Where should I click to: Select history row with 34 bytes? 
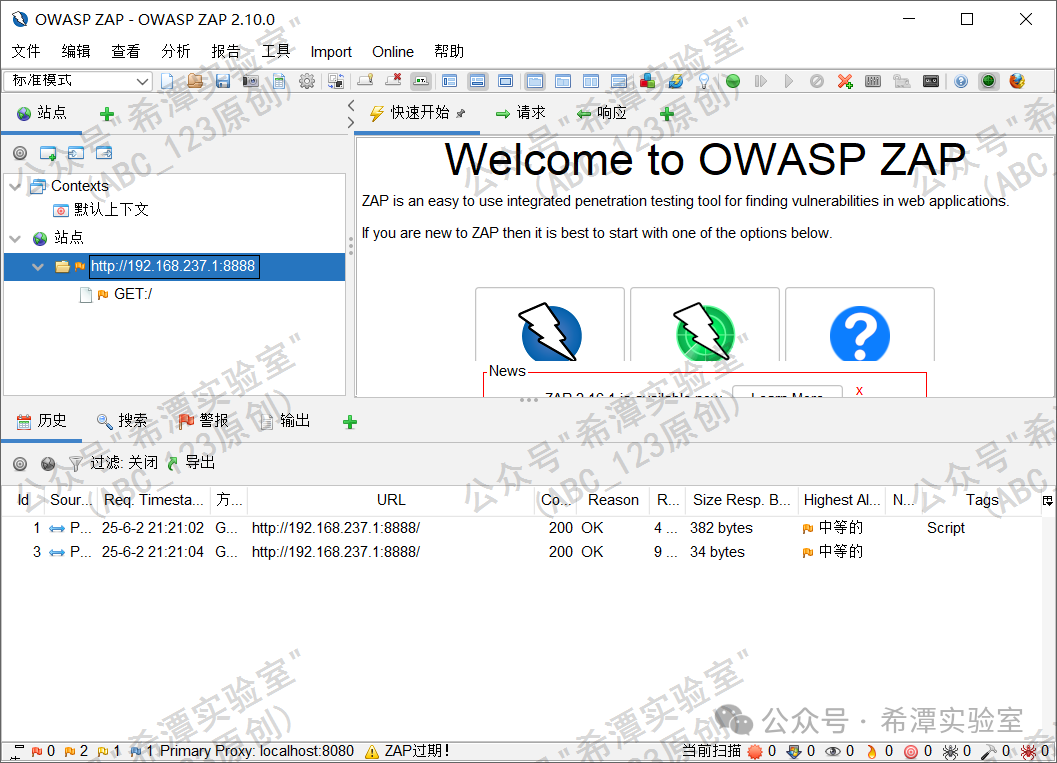coord(522,552)
